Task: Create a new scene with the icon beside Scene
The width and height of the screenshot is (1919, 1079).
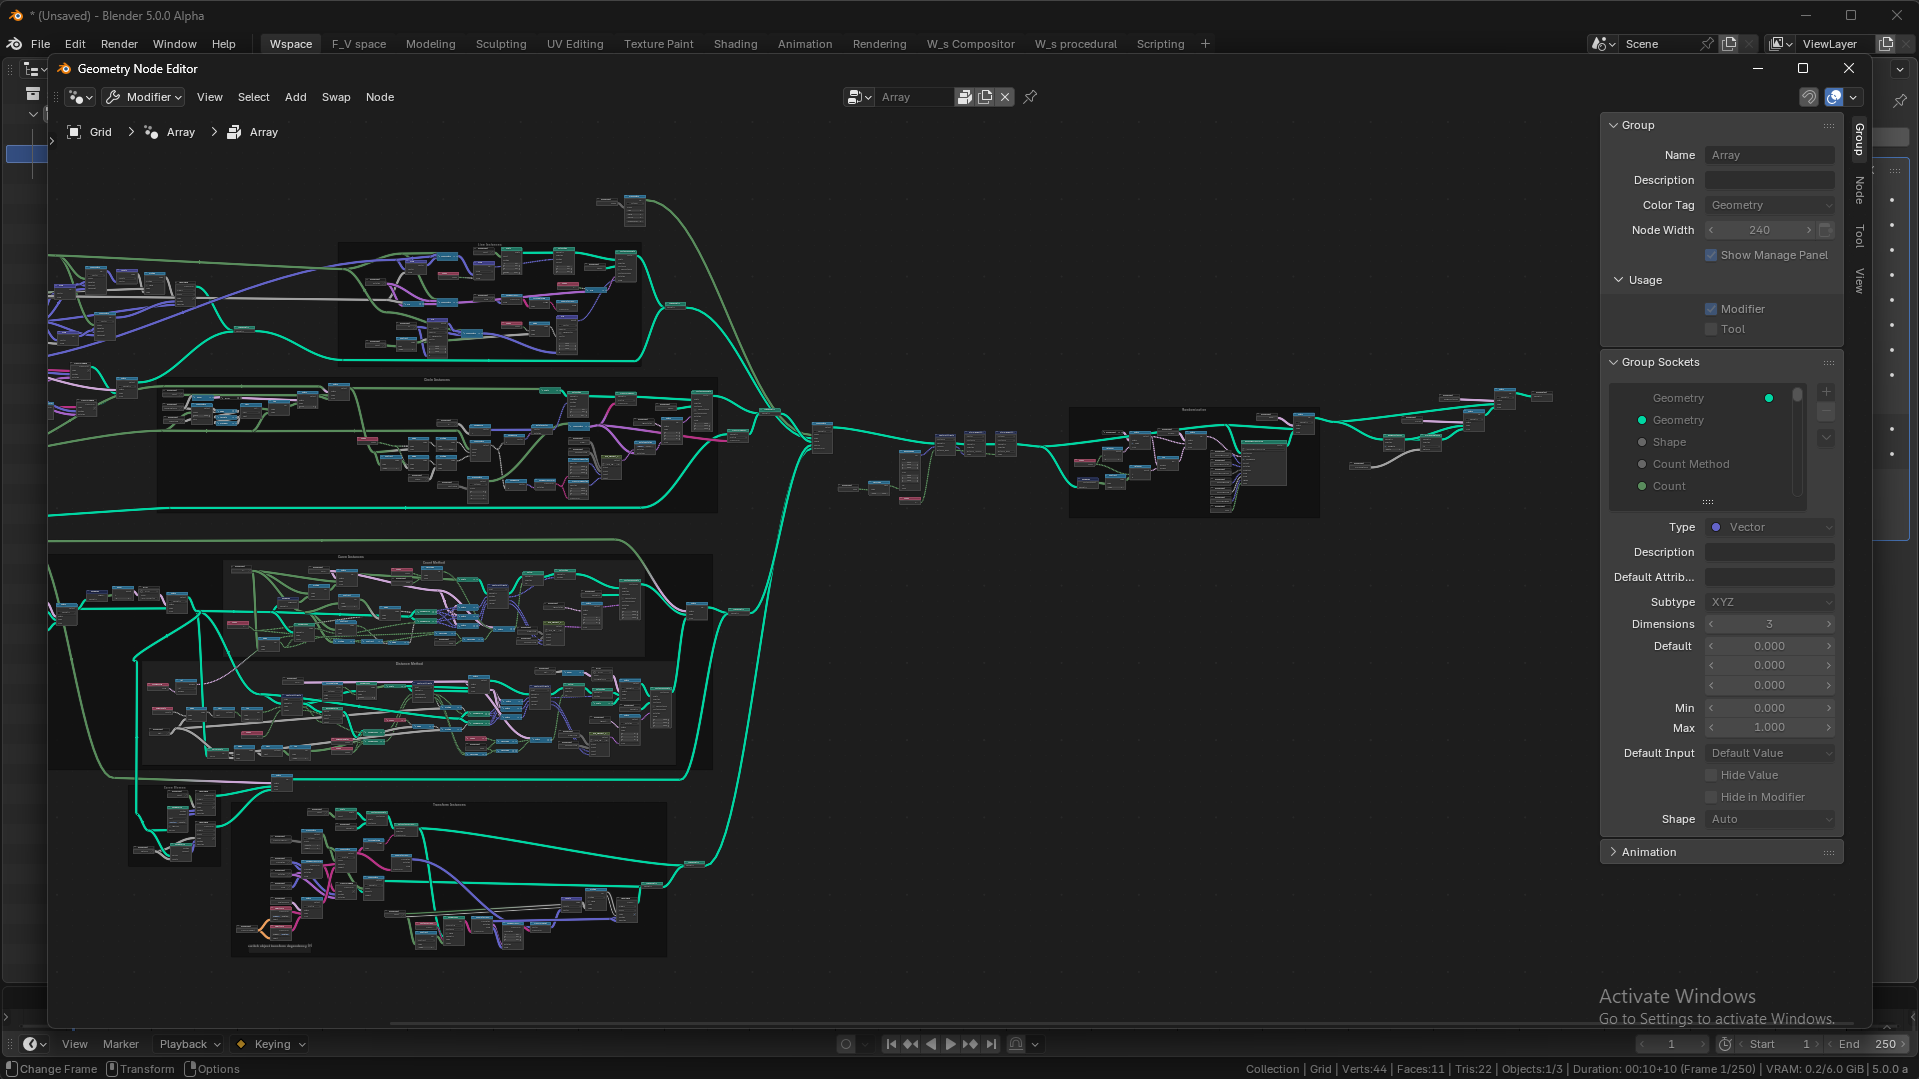Action: coord(1729,44)
